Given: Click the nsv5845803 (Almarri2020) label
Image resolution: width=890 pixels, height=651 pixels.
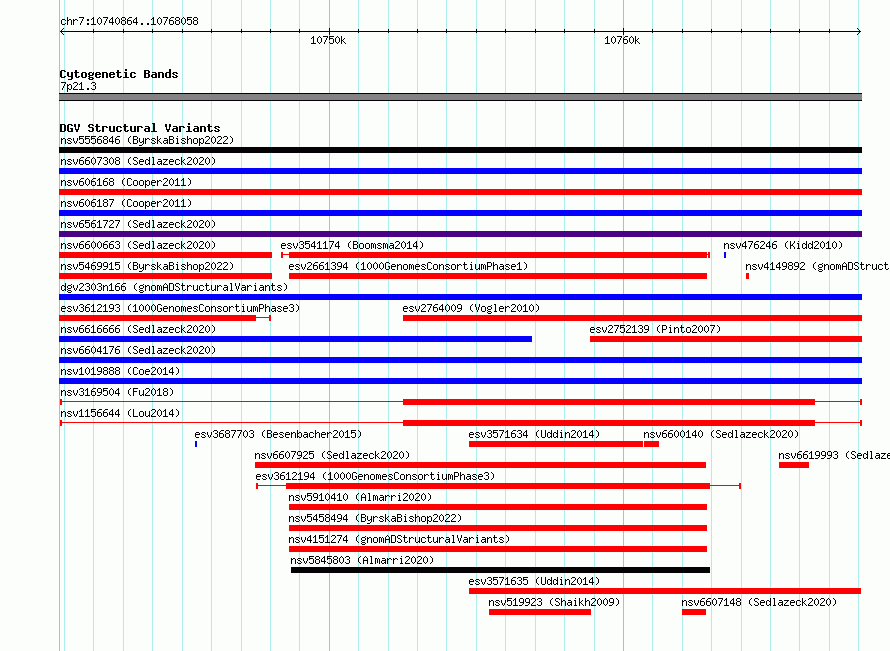Looking at the screenshot, I should tap(362, 560).
